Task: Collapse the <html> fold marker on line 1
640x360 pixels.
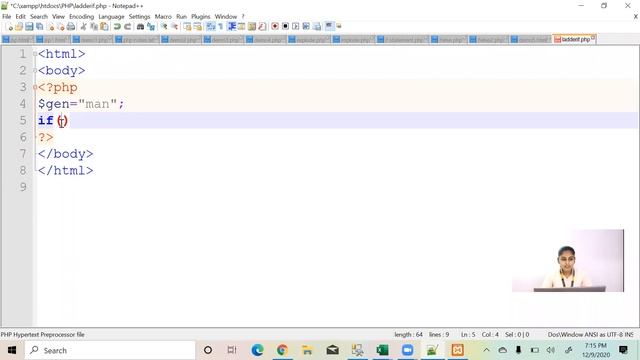Action: pos(35,53)
